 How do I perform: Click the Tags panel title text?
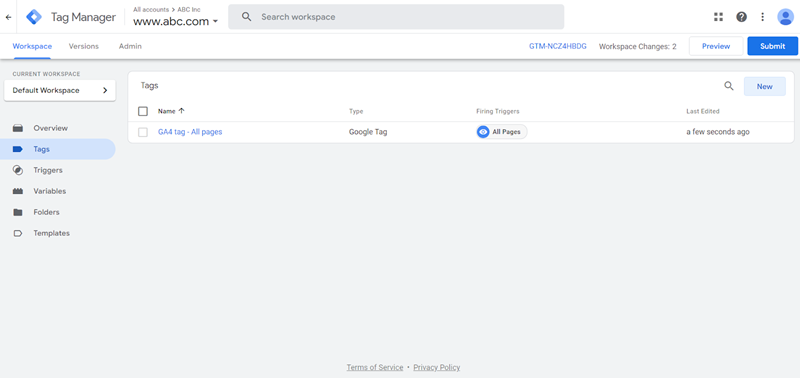[149, 86]
